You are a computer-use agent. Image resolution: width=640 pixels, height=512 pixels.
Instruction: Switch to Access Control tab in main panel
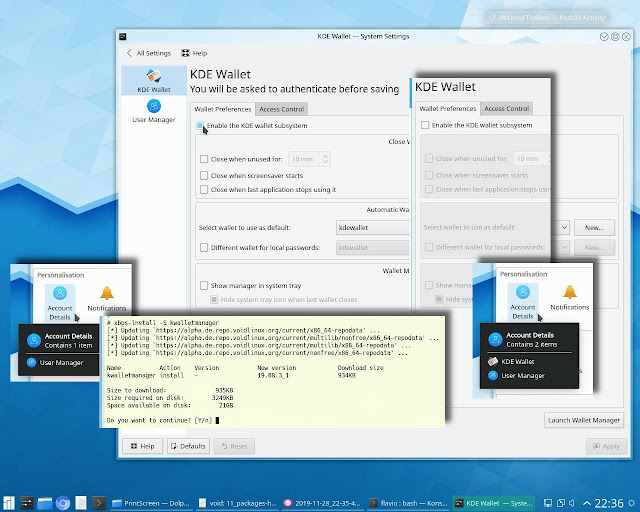(282, 109)
